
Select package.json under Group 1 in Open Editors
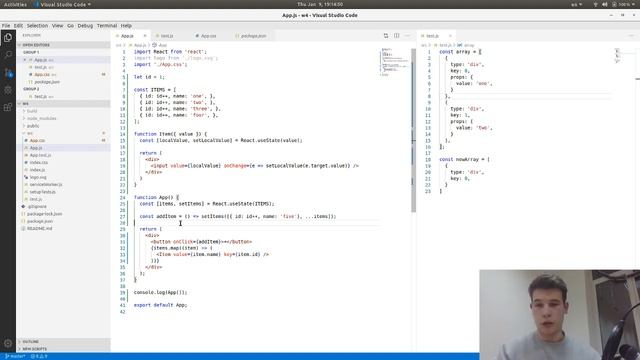[x=63, y=82]
